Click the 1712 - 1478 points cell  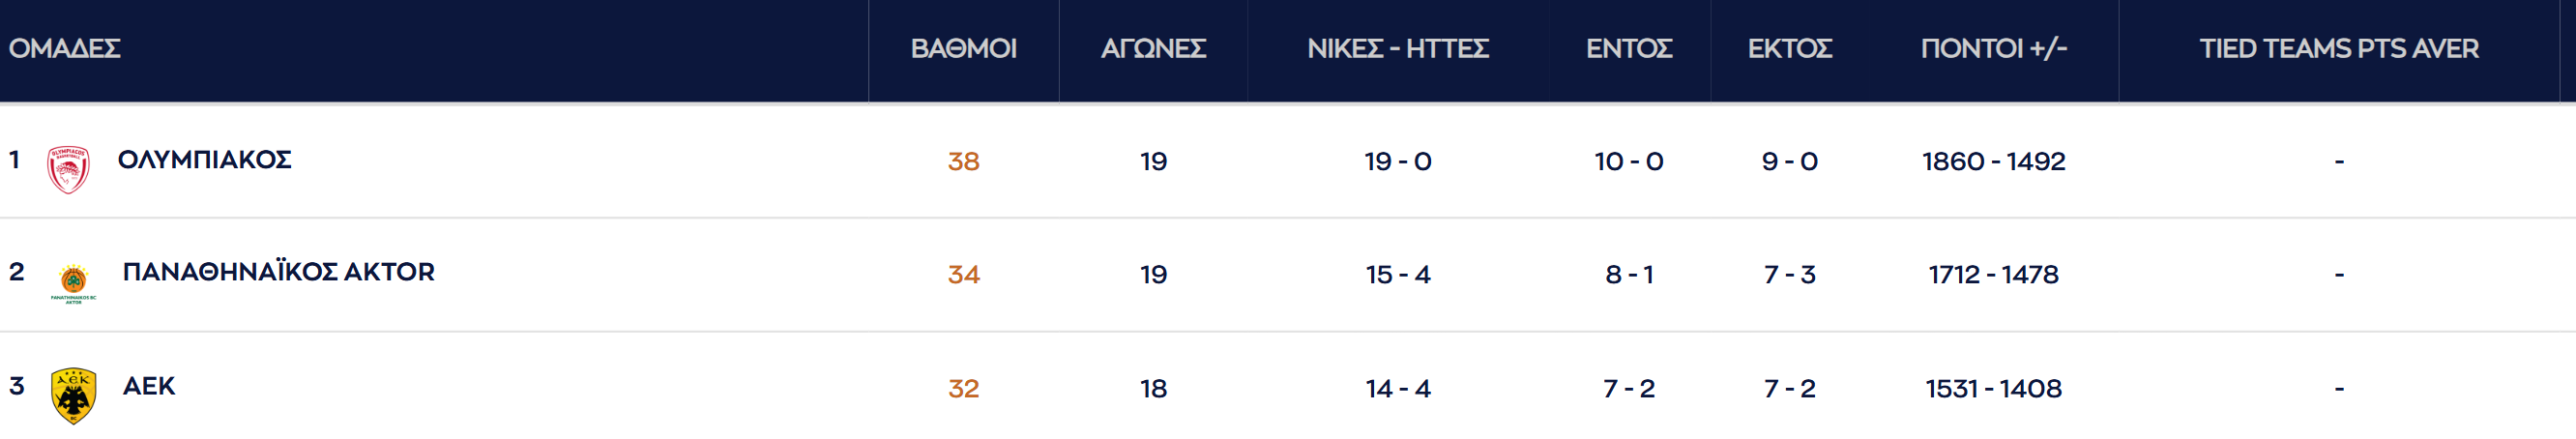pyautogui.click(x=1993, y=275)
